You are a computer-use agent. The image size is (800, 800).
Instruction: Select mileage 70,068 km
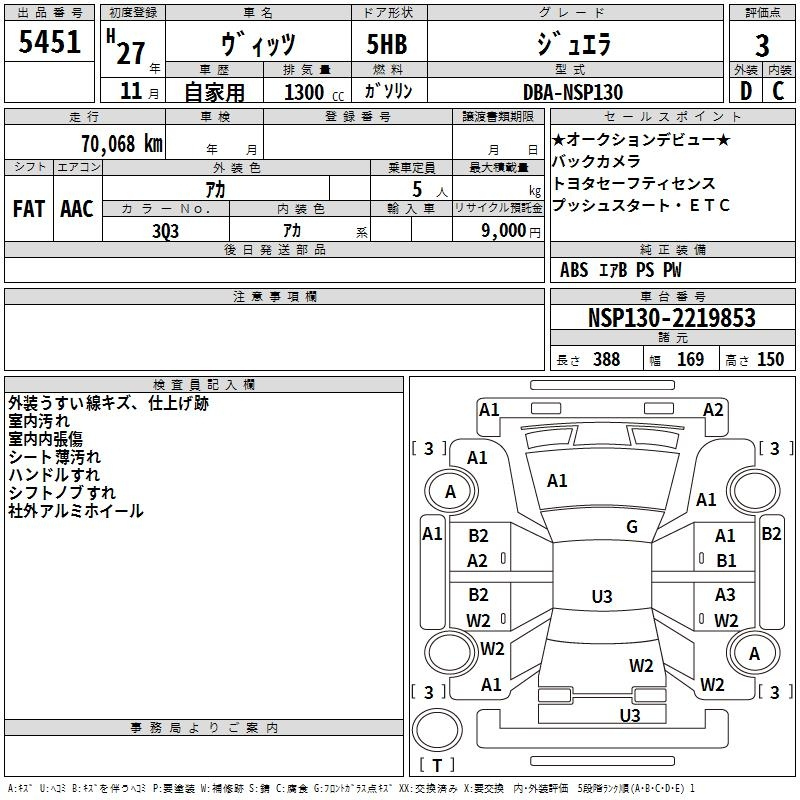point(122,143)
